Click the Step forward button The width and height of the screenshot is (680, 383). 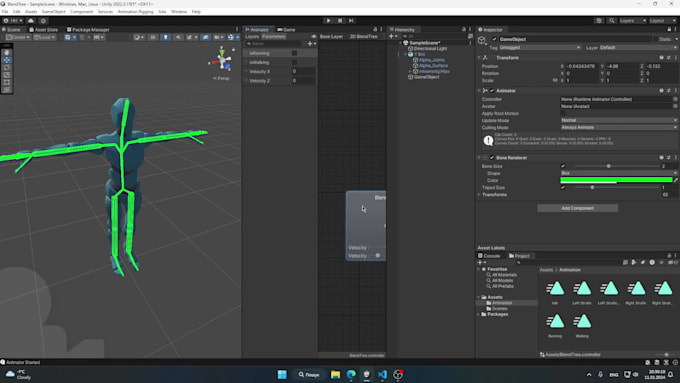tap(351, 20)
